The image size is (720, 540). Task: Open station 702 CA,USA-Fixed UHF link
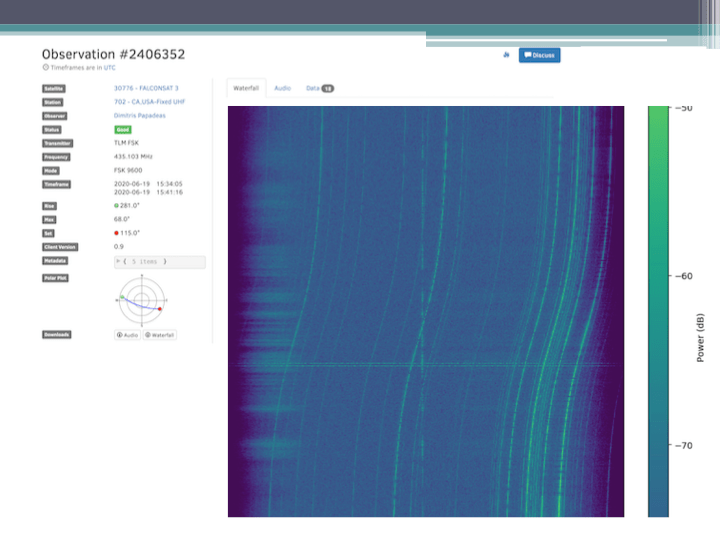click(x=149, y=101)
